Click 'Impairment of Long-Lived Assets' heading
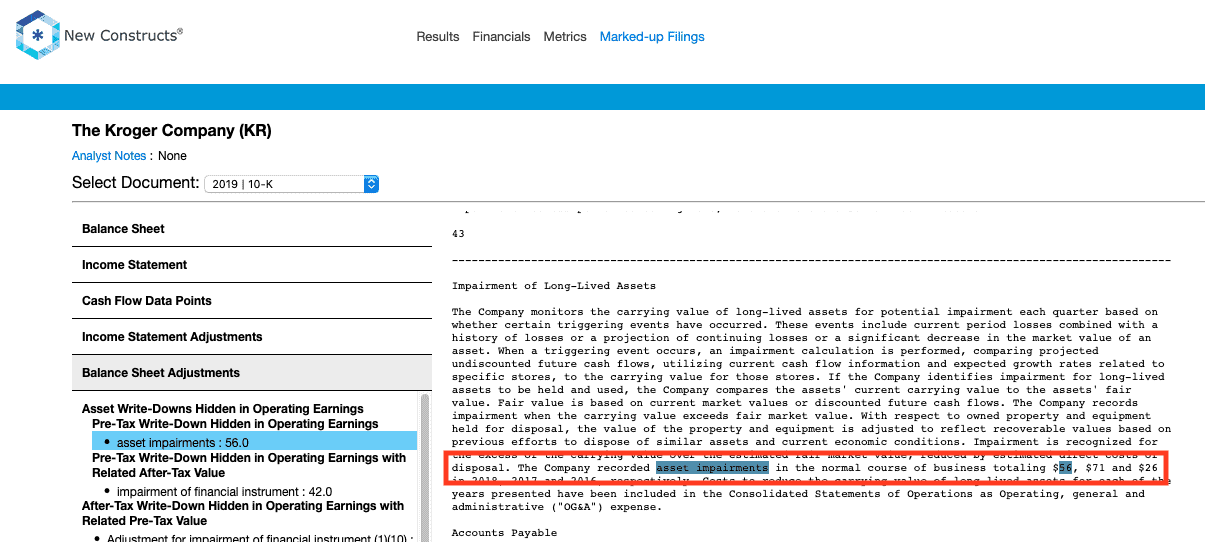Image resolution: width=1205 pixels, height=542 pixels. tap(554, 286)
